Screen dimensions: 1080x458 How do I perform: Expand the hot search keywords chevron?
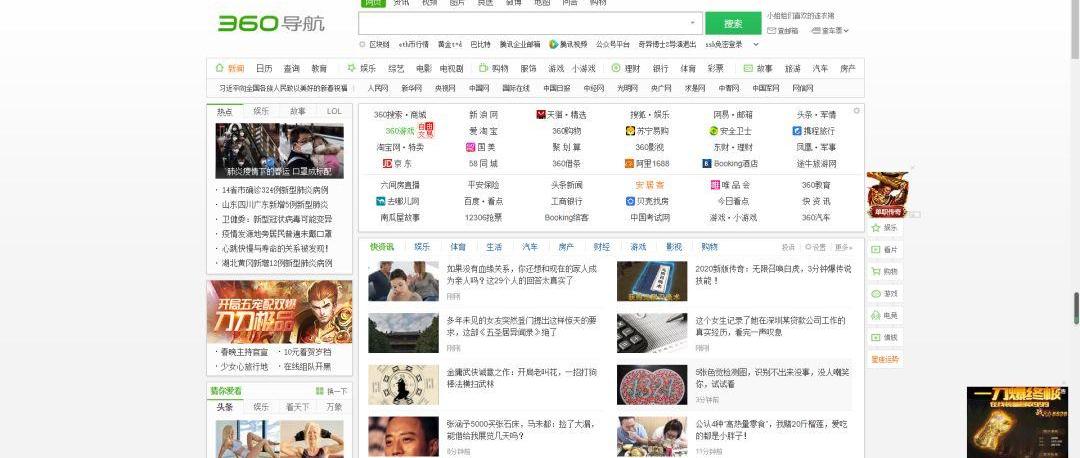(756, 44)
